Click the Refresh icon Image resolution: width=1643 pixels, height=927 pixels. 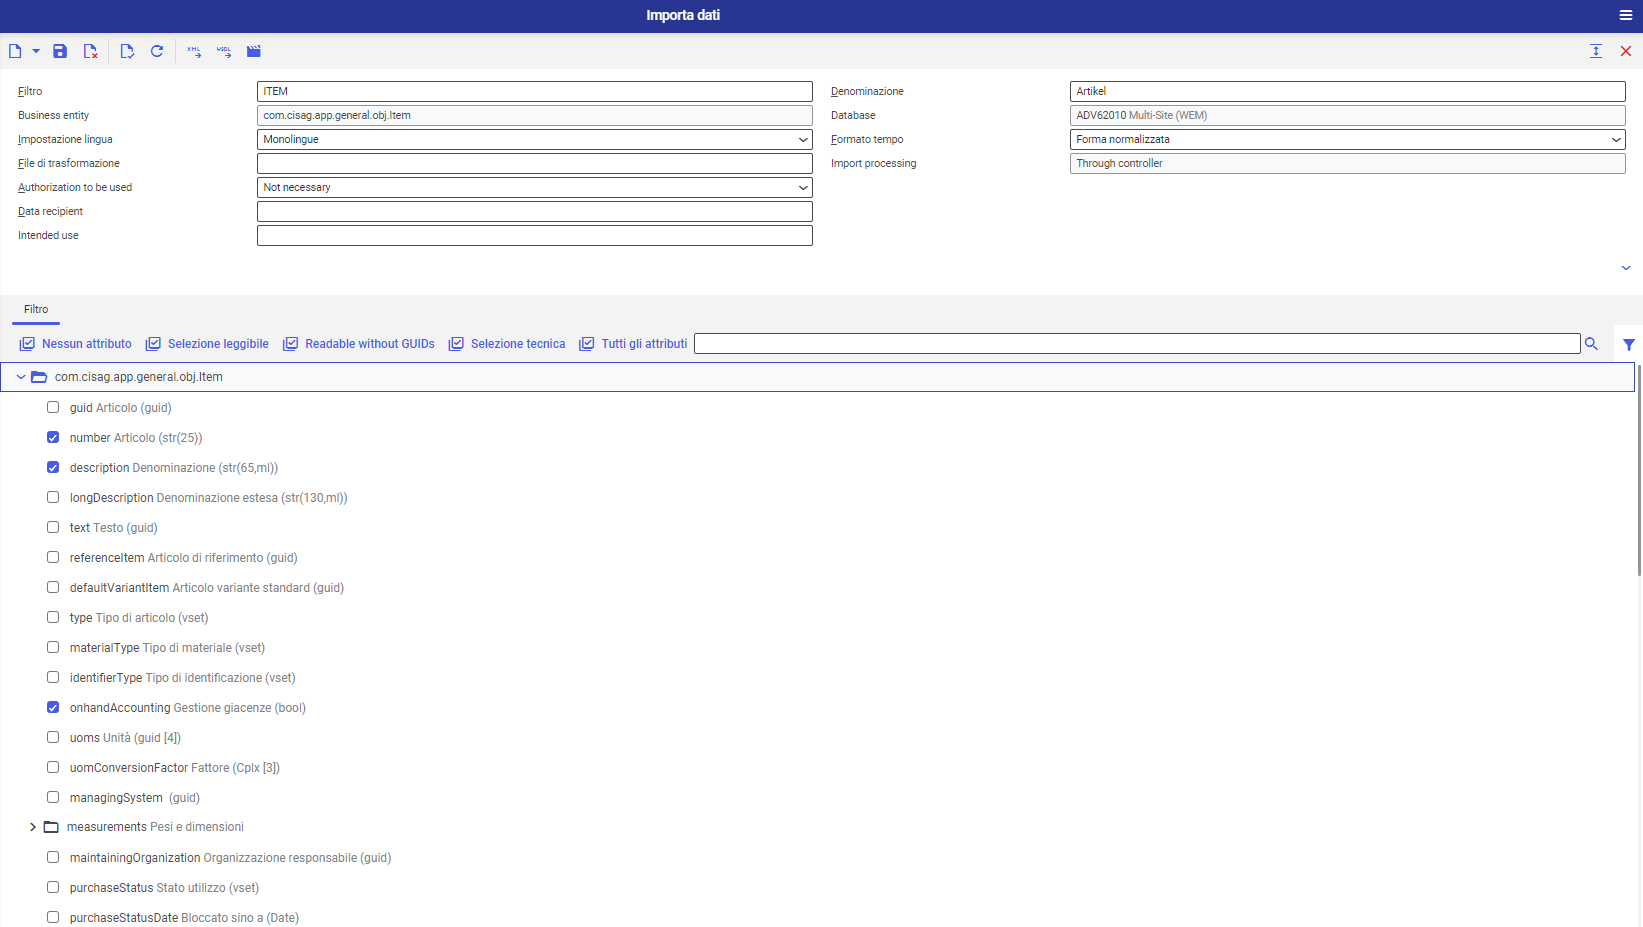pos(157,51)
